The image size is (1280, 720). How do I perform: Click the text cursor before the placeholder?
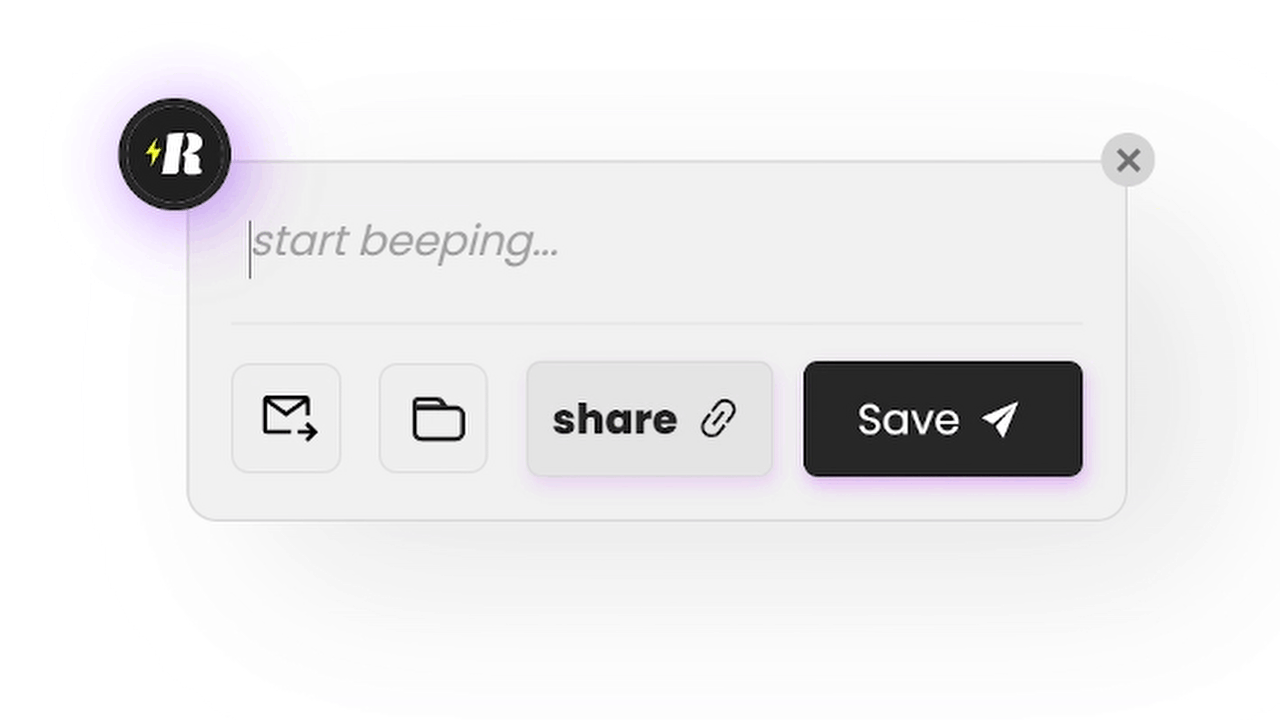[x=250, y=250]
